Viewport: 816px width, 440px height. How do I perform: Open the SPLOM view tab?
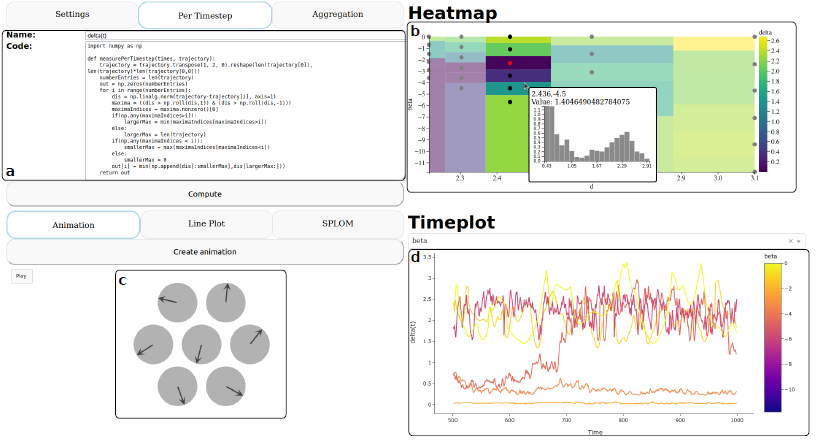[337, 224]
